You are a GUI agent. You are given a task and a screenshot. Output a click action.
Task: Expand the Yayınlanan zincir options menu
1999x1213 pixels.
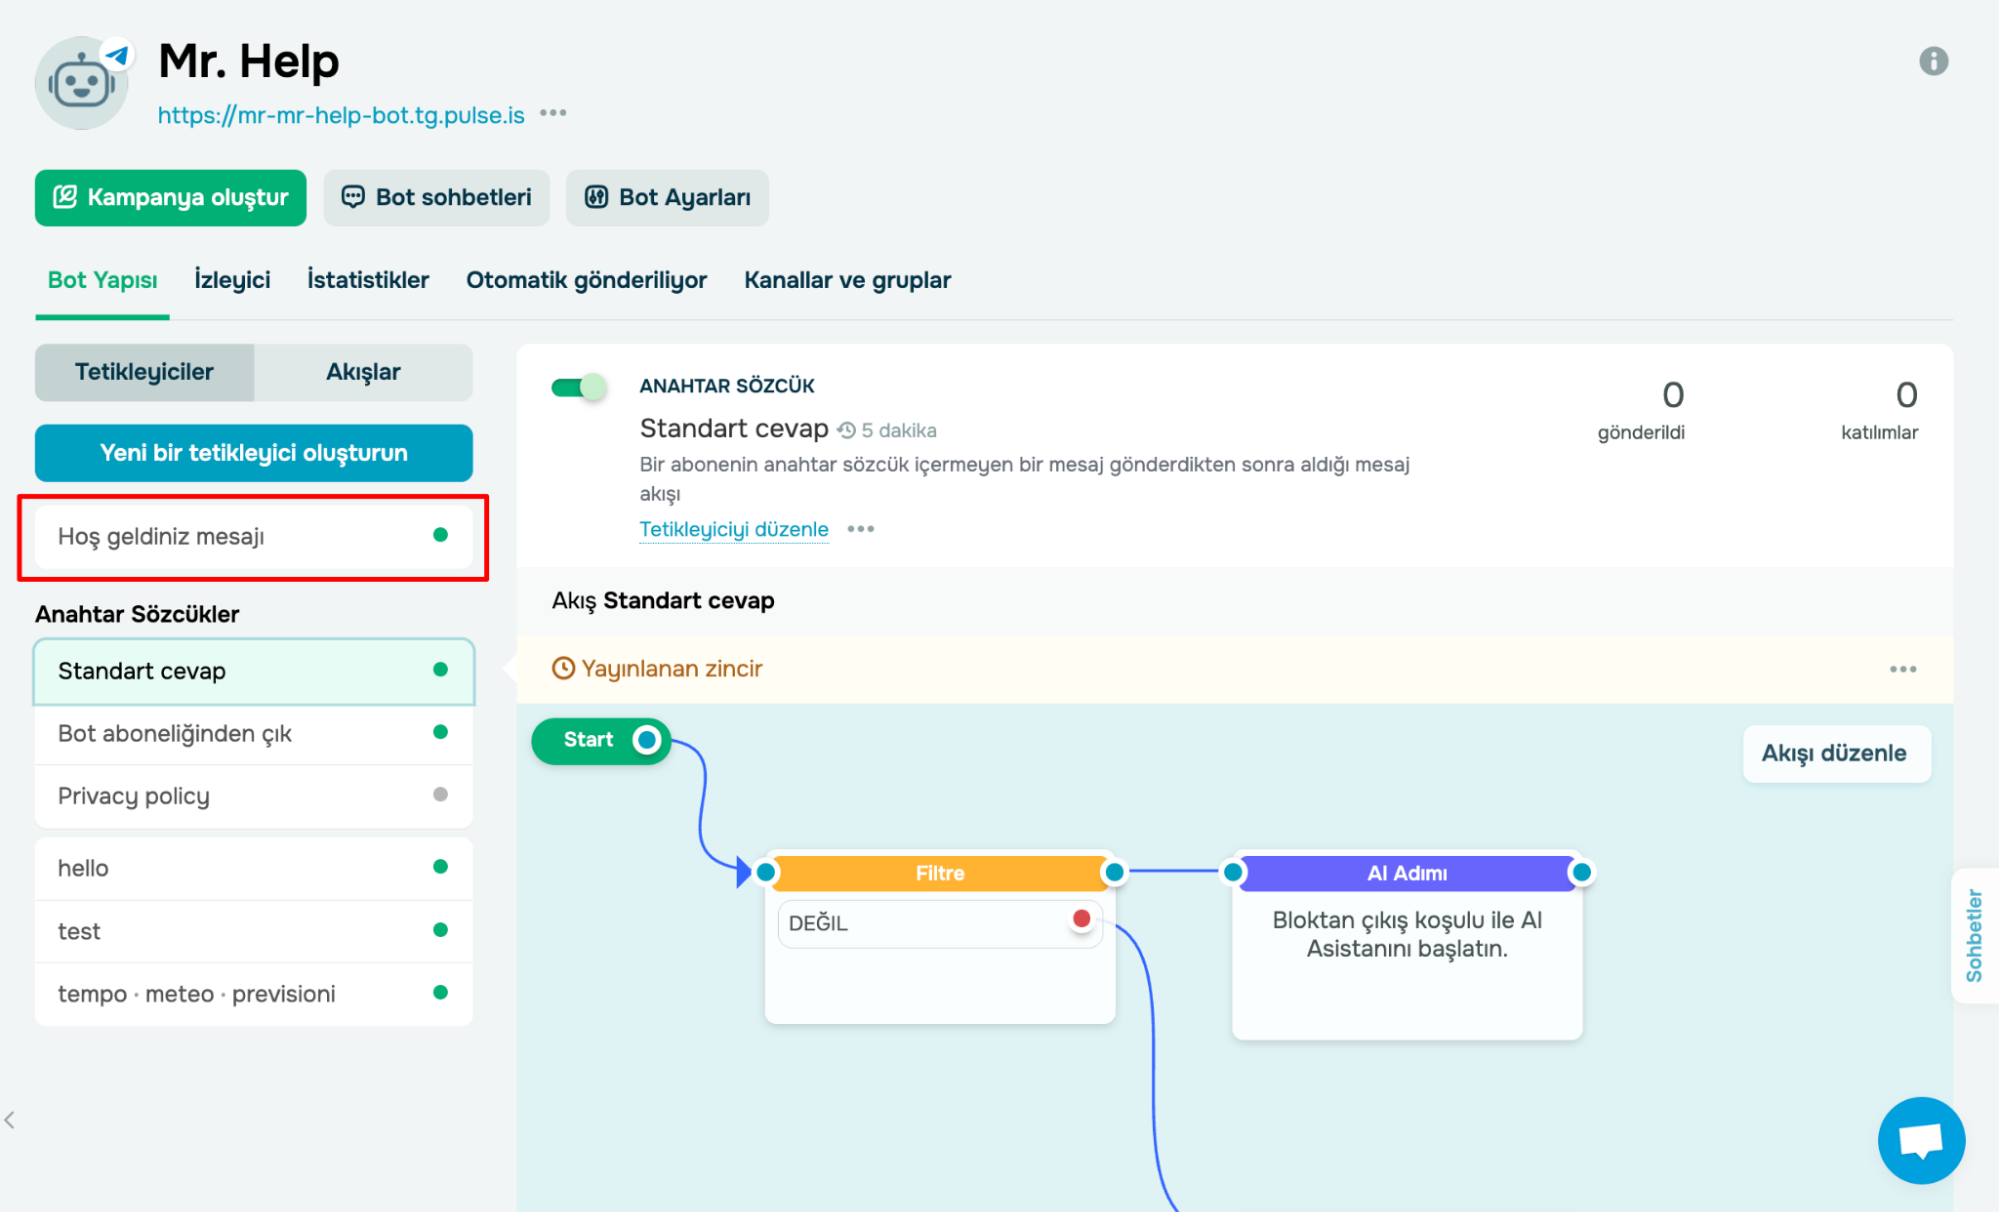[x=1902, y=669]
